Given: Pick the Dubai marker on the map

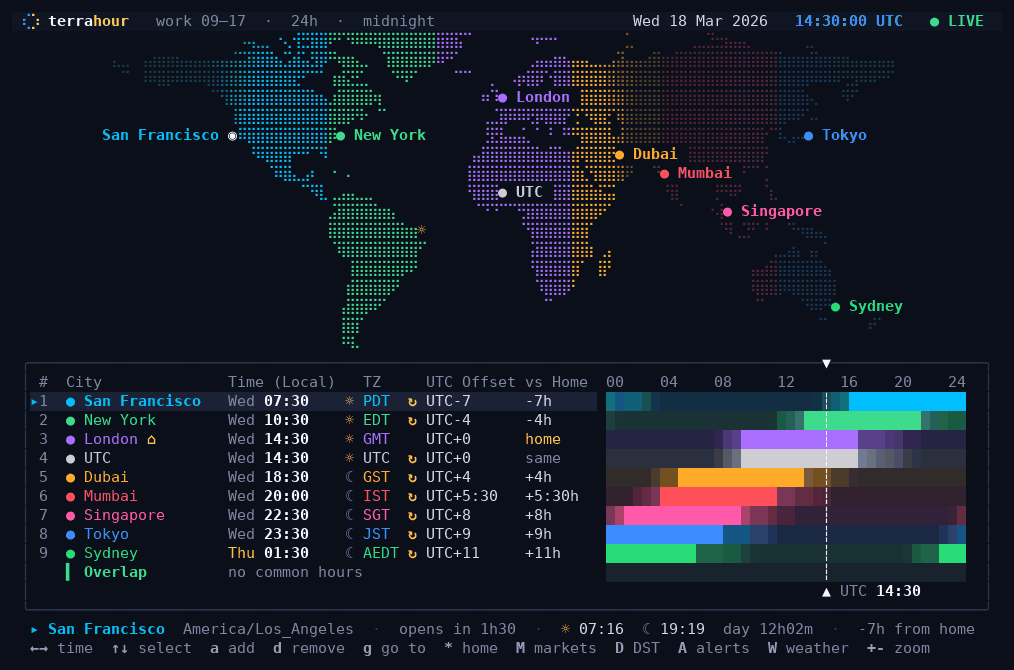Looking at the screenshot, I should (620, 155).
